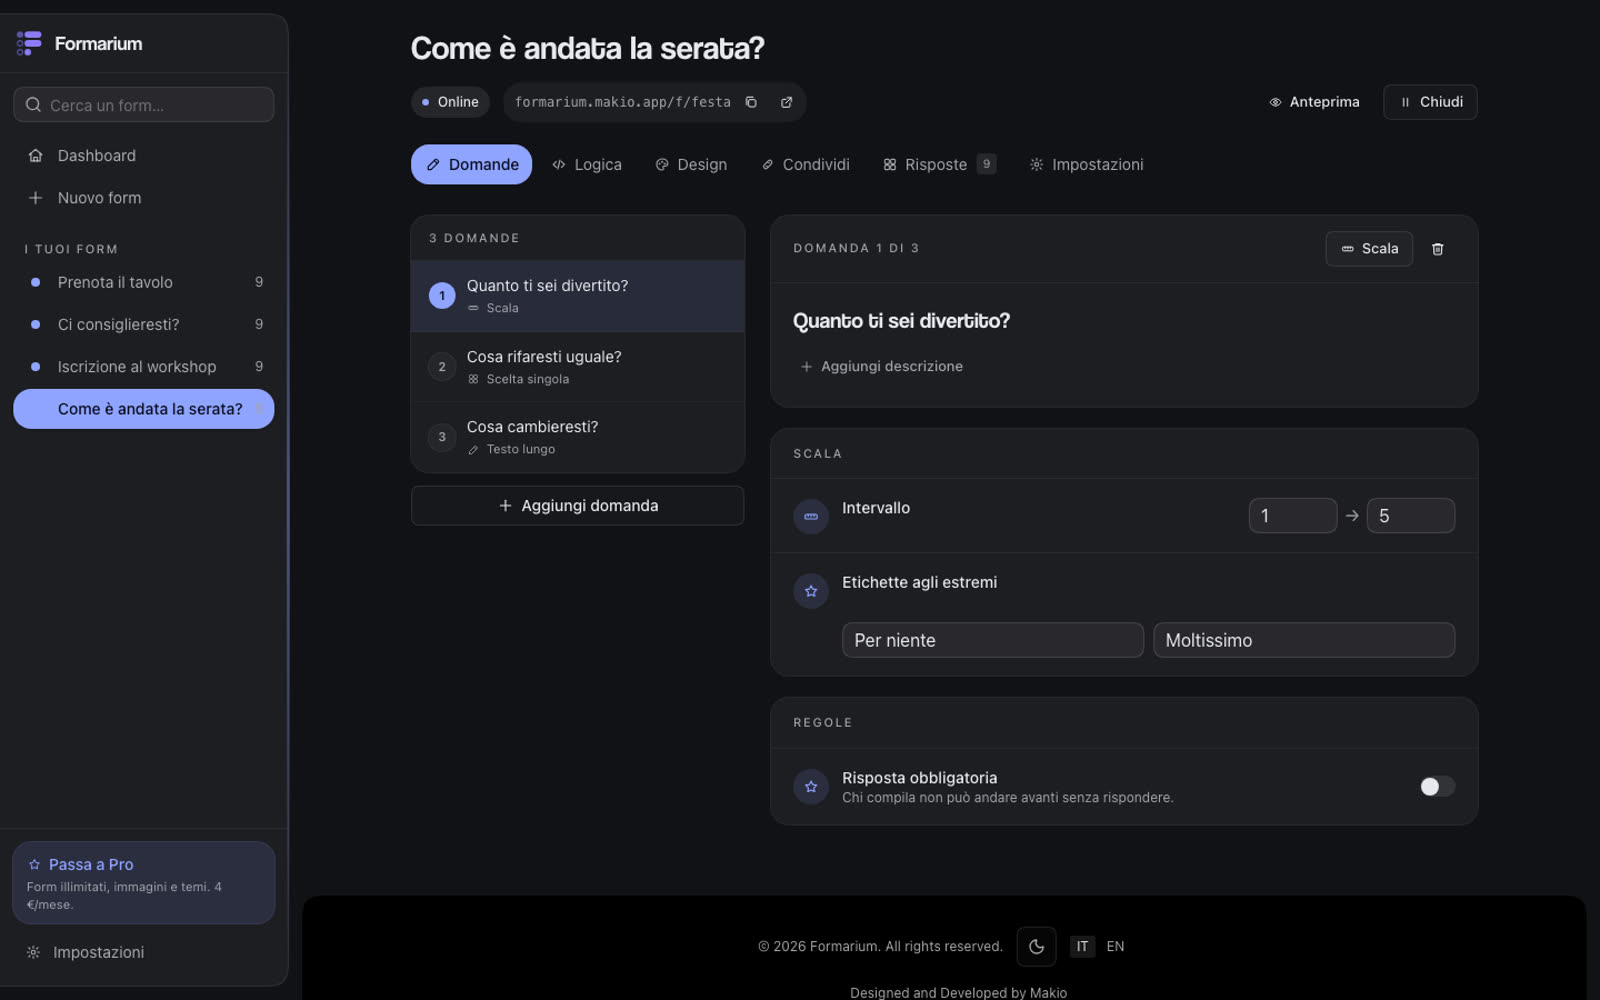The height and width of the screenshot is (1000, 1600).
Task: Select question 2 Cosa rifaresti uguale?
Action: pos(578,367)
